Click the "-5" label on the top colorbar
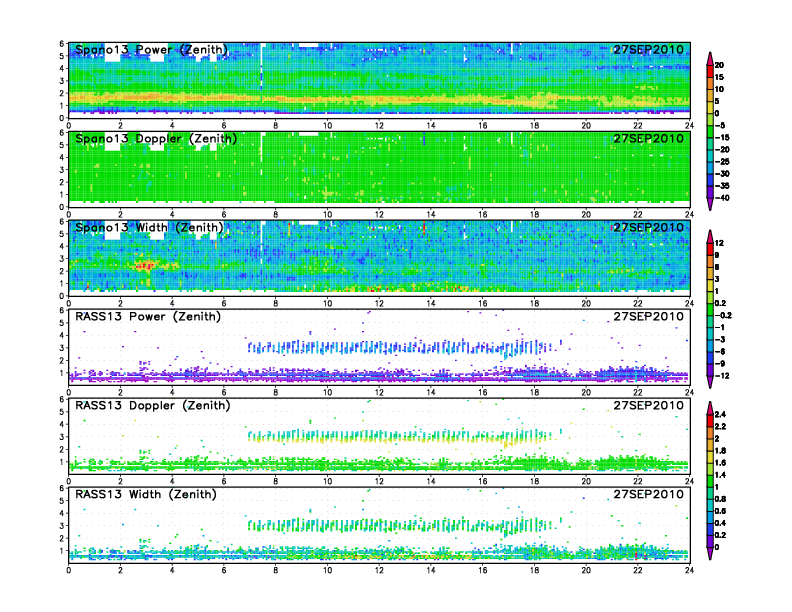Screen dimensions: 792x612 [721, 125]
